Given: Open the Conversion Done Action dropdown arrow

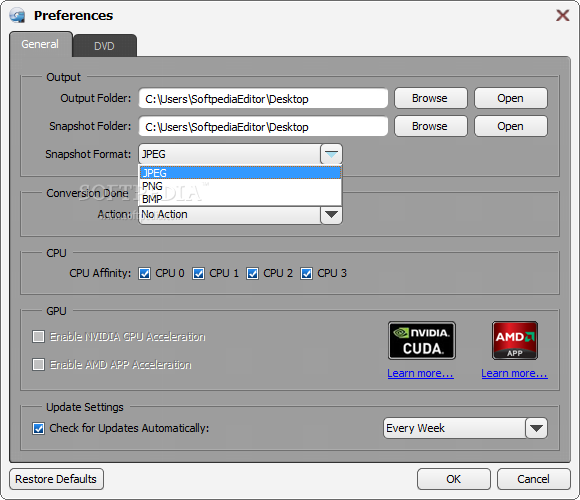Looking at the screenshot, I should coord(331,214).
